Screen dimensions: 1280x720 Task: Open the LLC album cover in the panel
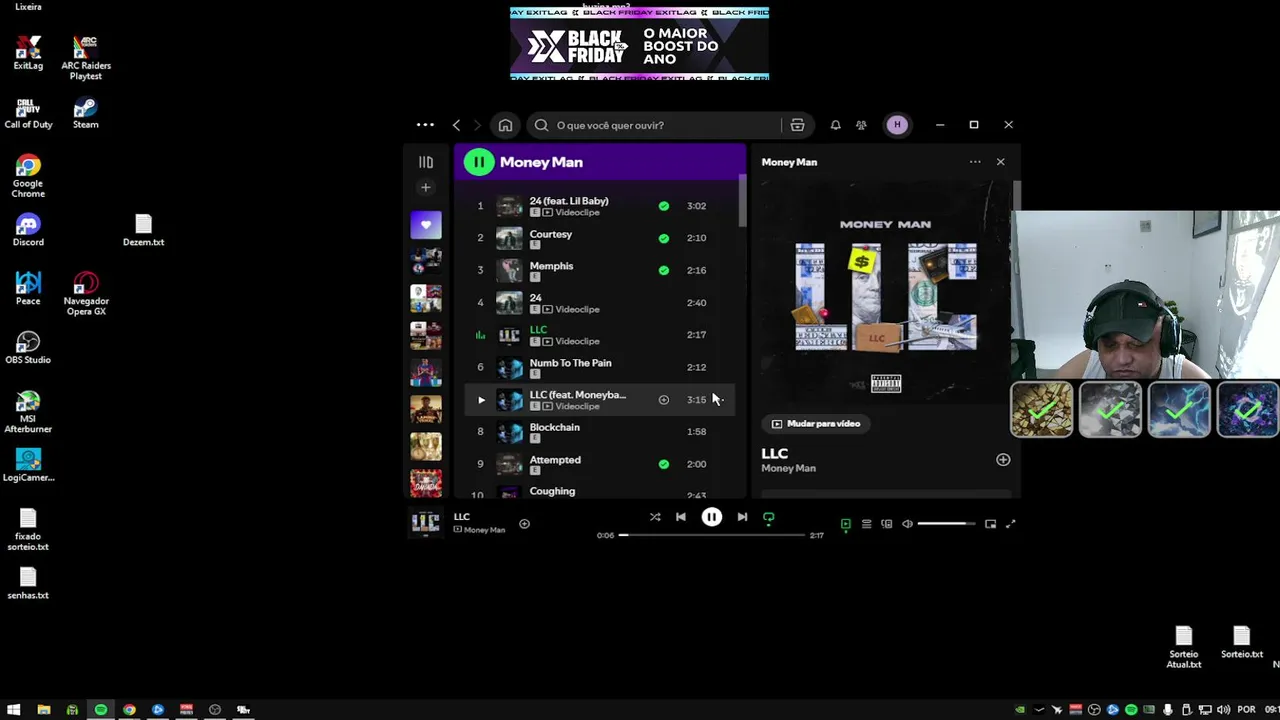[885, 294]
